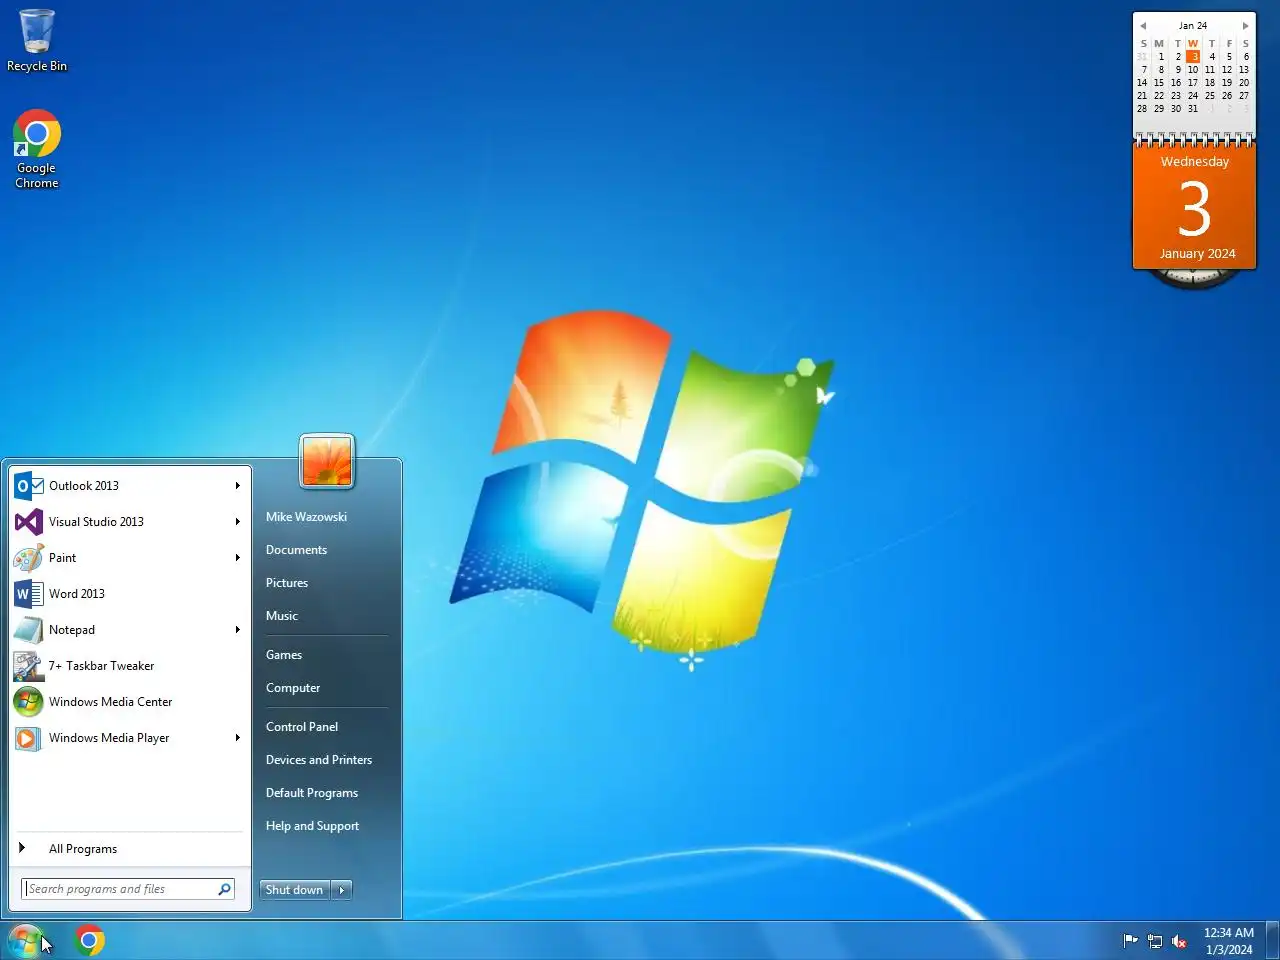Select Google Chrome desktop shortcut

click(x=37, y=149)
